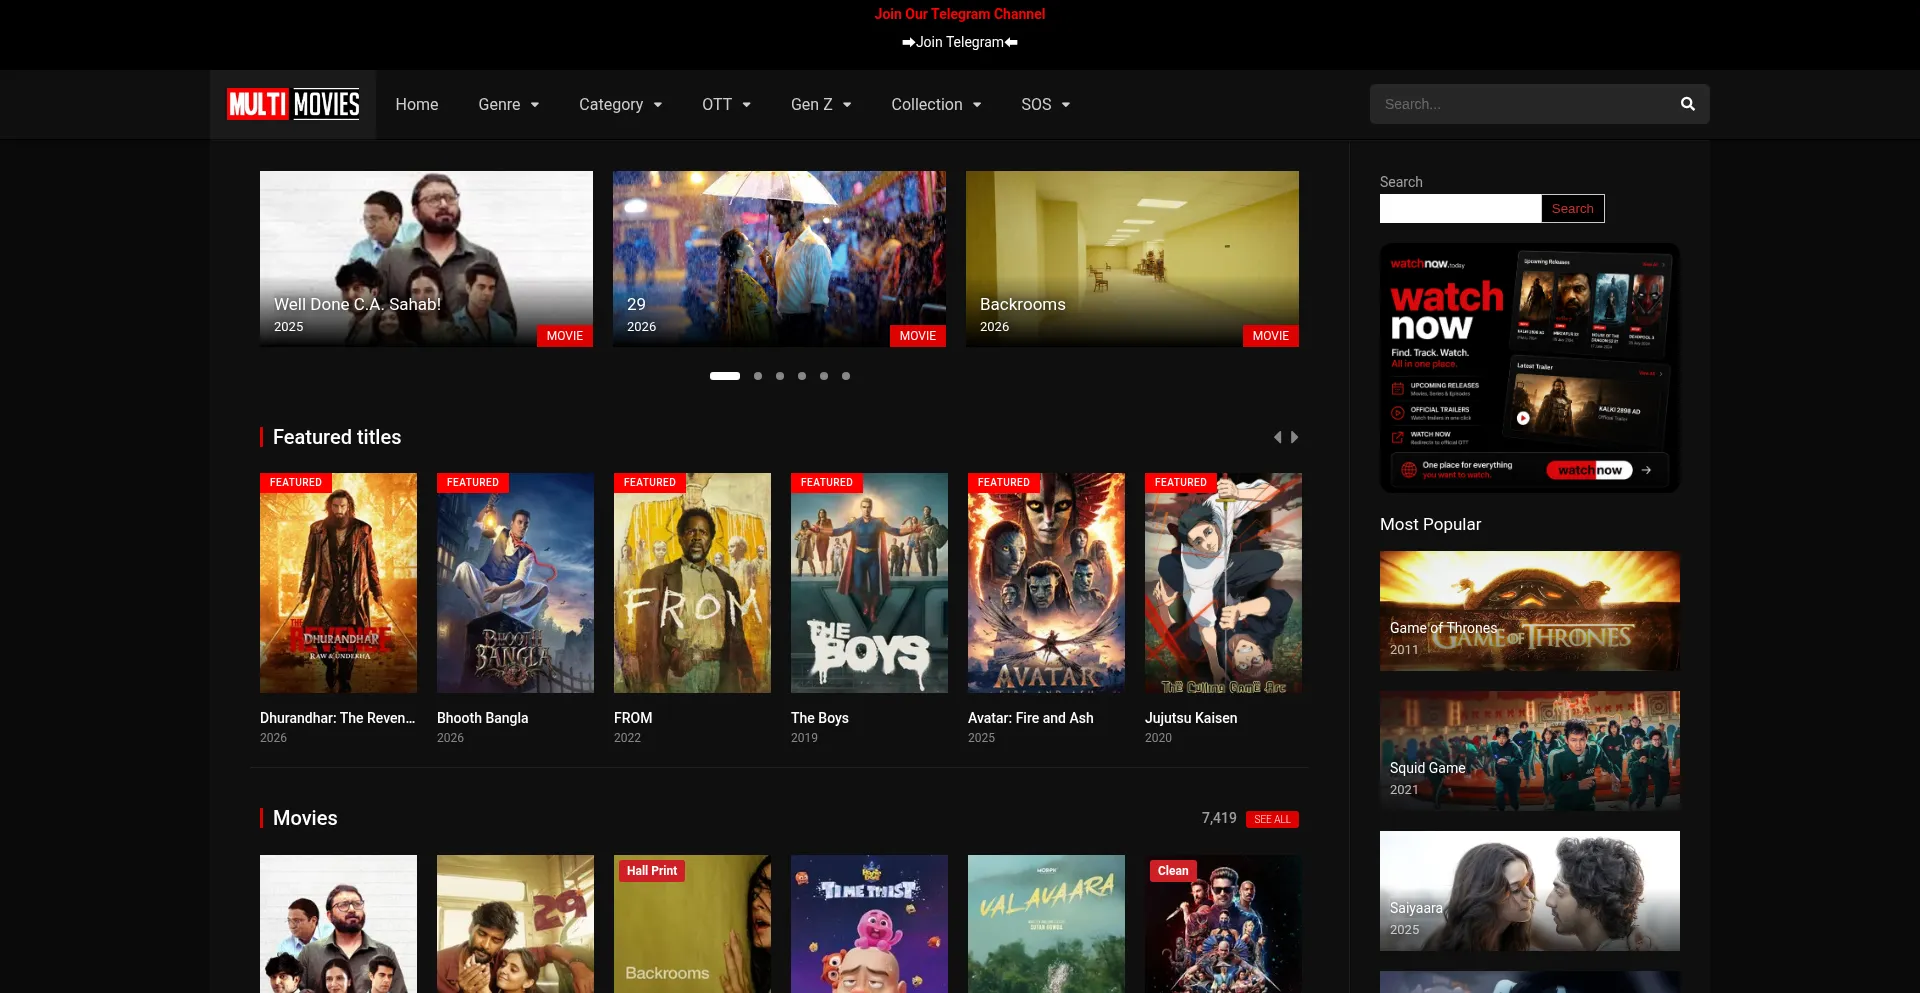Open 29 poster in Movies row
This screenshot has width=1920, height=993.
pos(515,924)
